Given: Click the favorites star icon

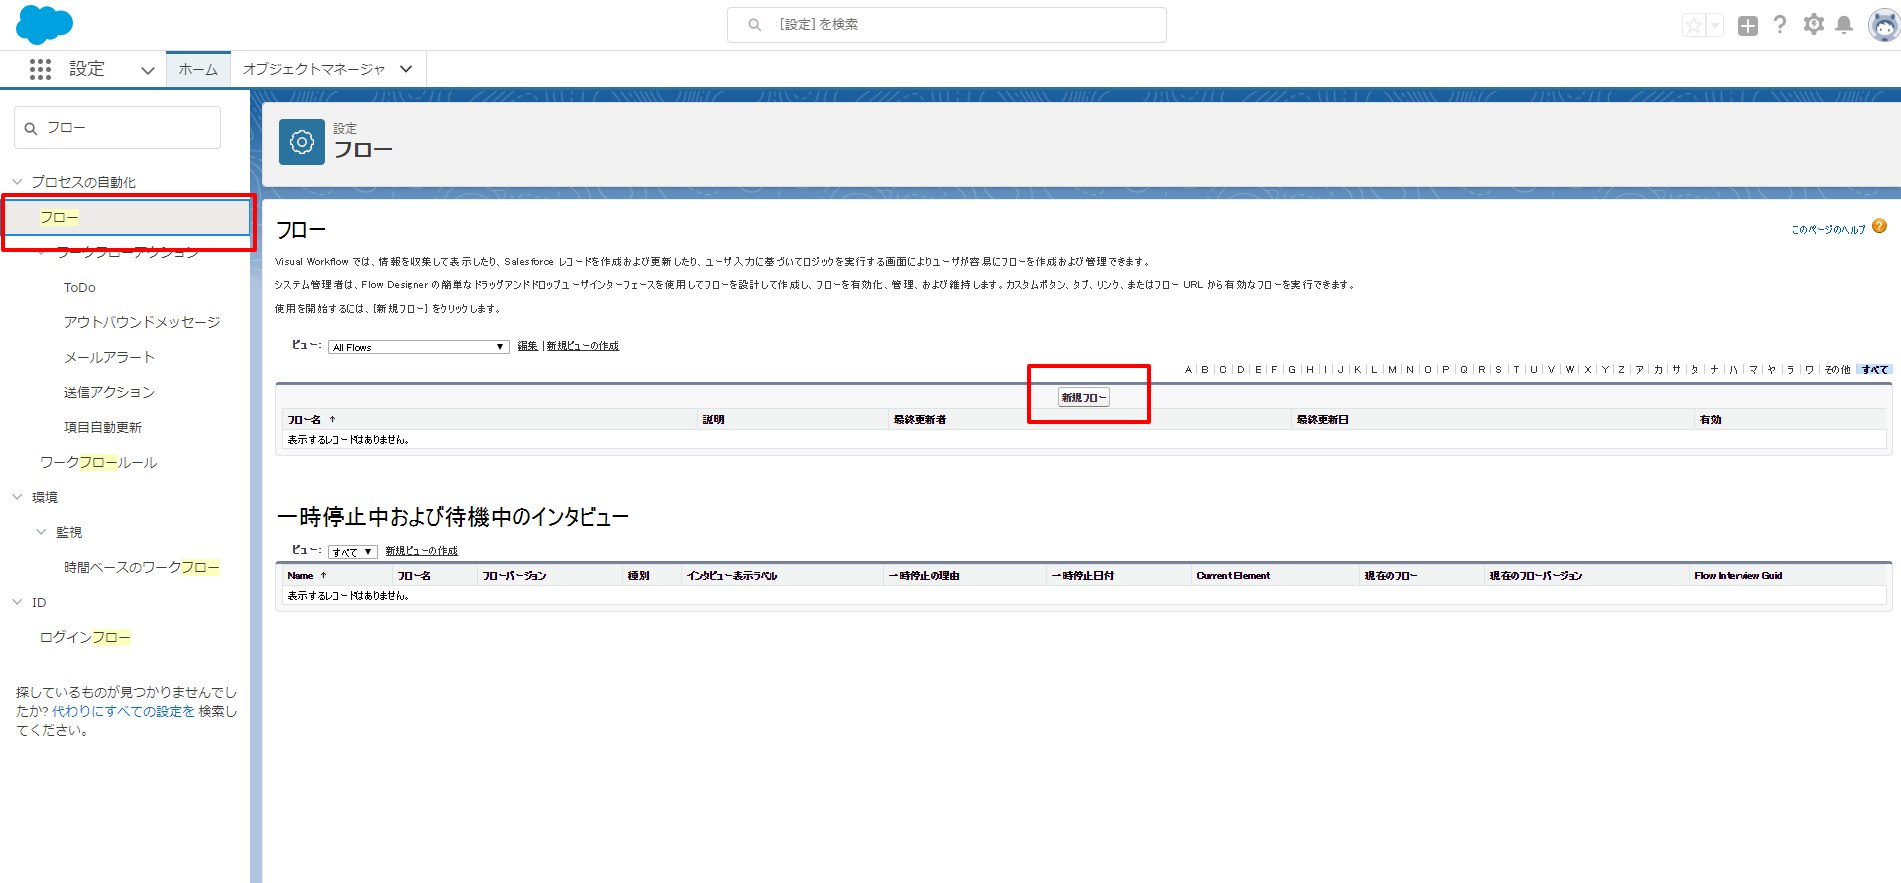Looking at the screenshot, I should coord(1693,26).
